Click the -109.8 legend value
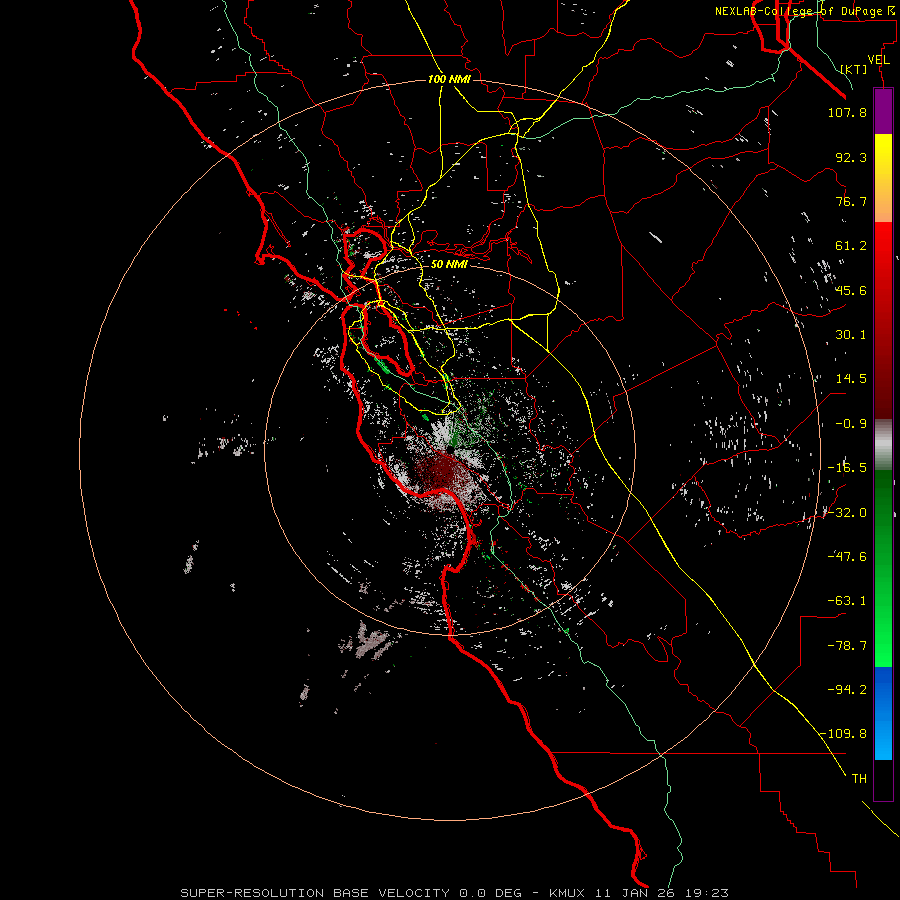This screenshot has height=900, width=900. (844, 734)
